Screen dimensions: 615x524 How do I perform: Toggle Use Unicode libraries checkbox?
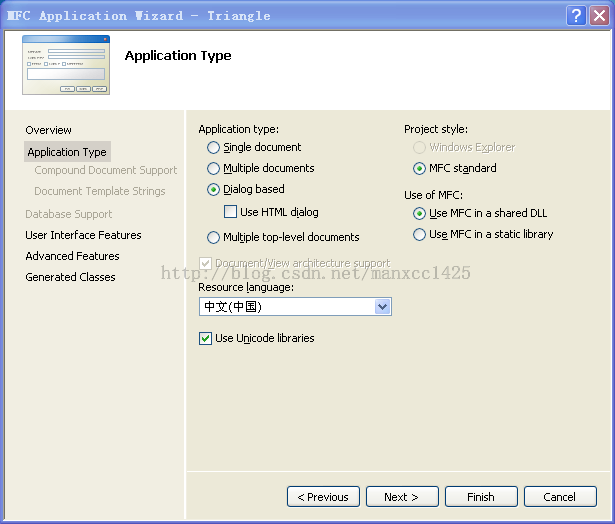[x=206, y=339]
